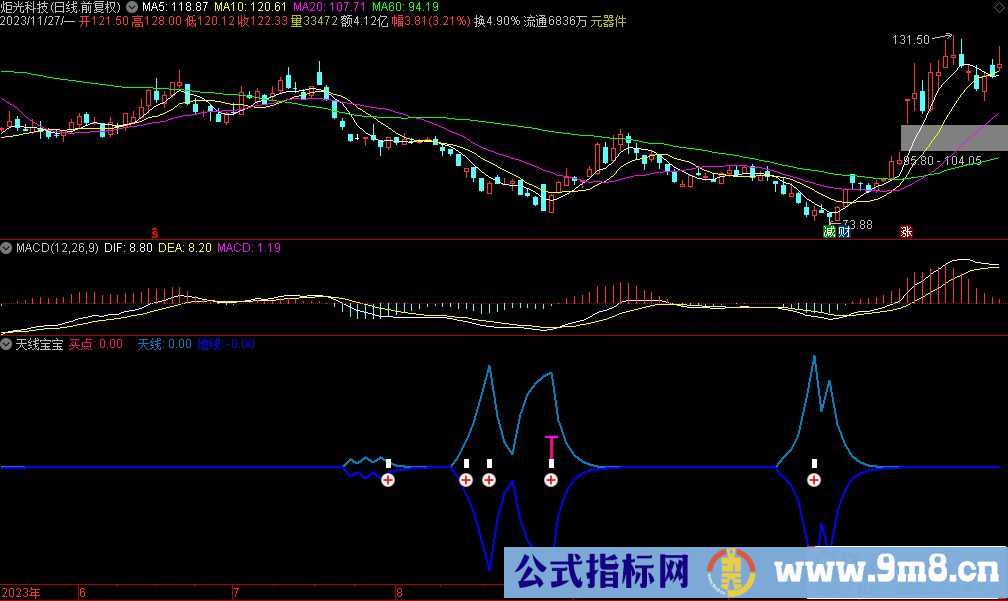Click the MA20: 107.71 label

coord(329,7)
